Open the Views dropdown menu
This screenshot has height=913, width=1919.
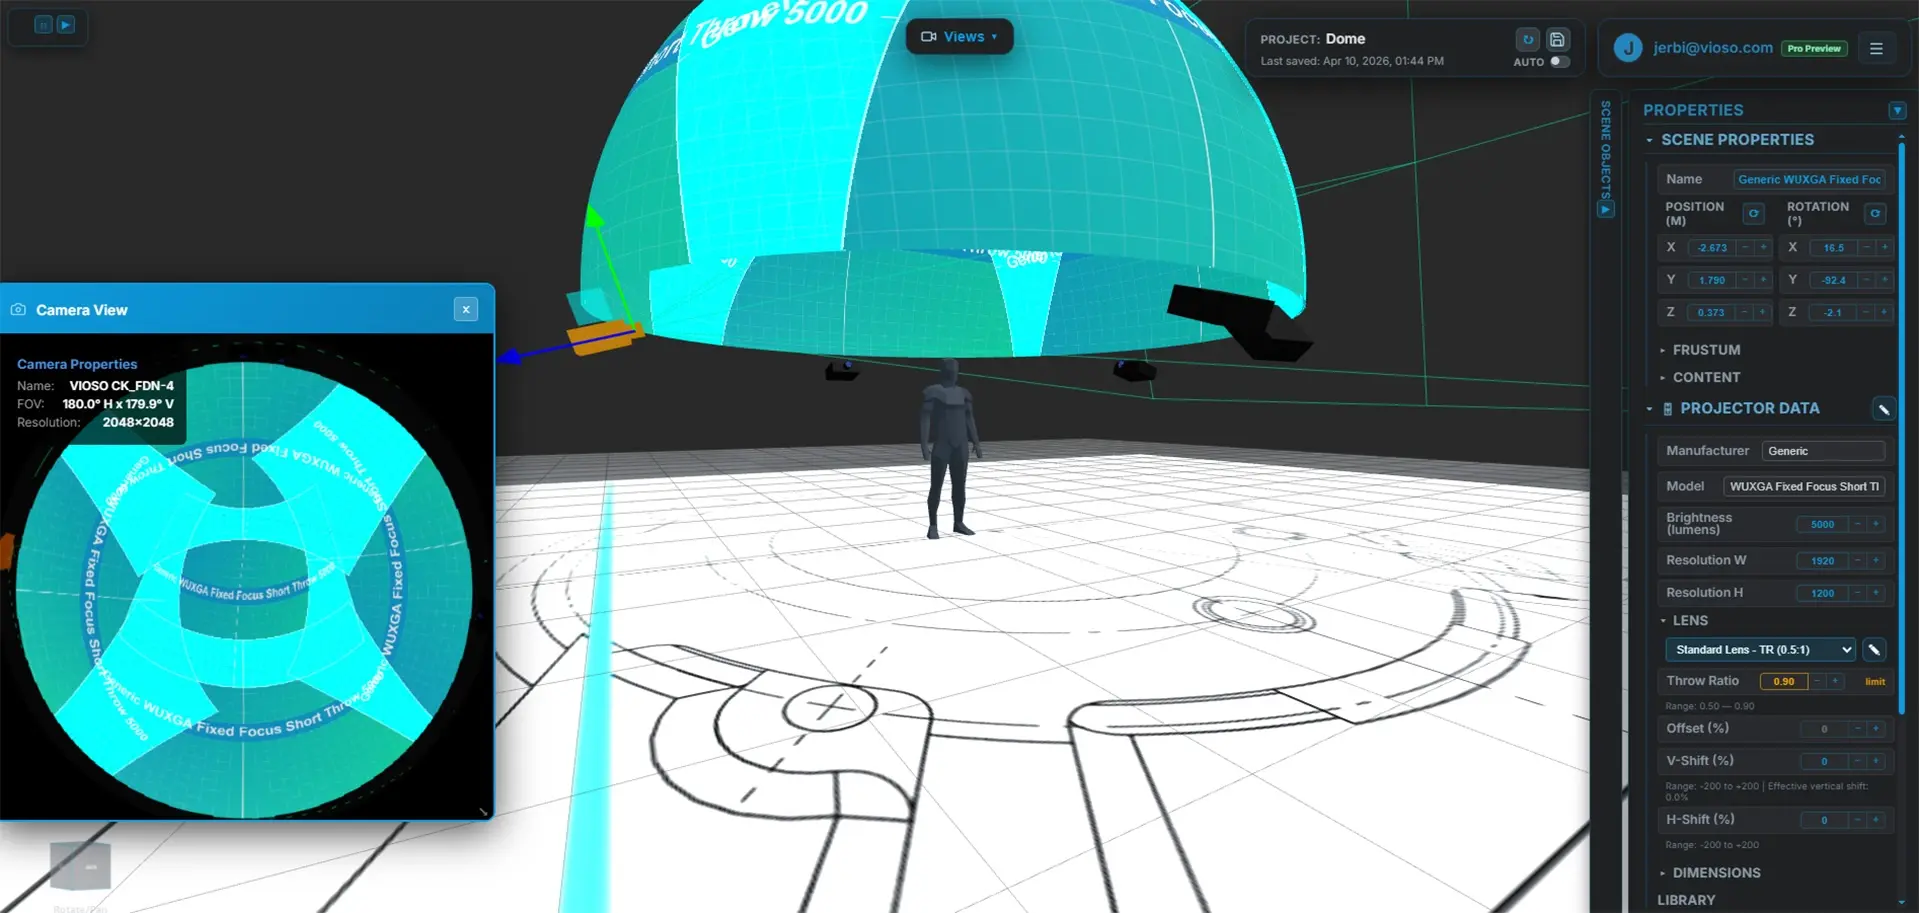[x=959, y=37]
